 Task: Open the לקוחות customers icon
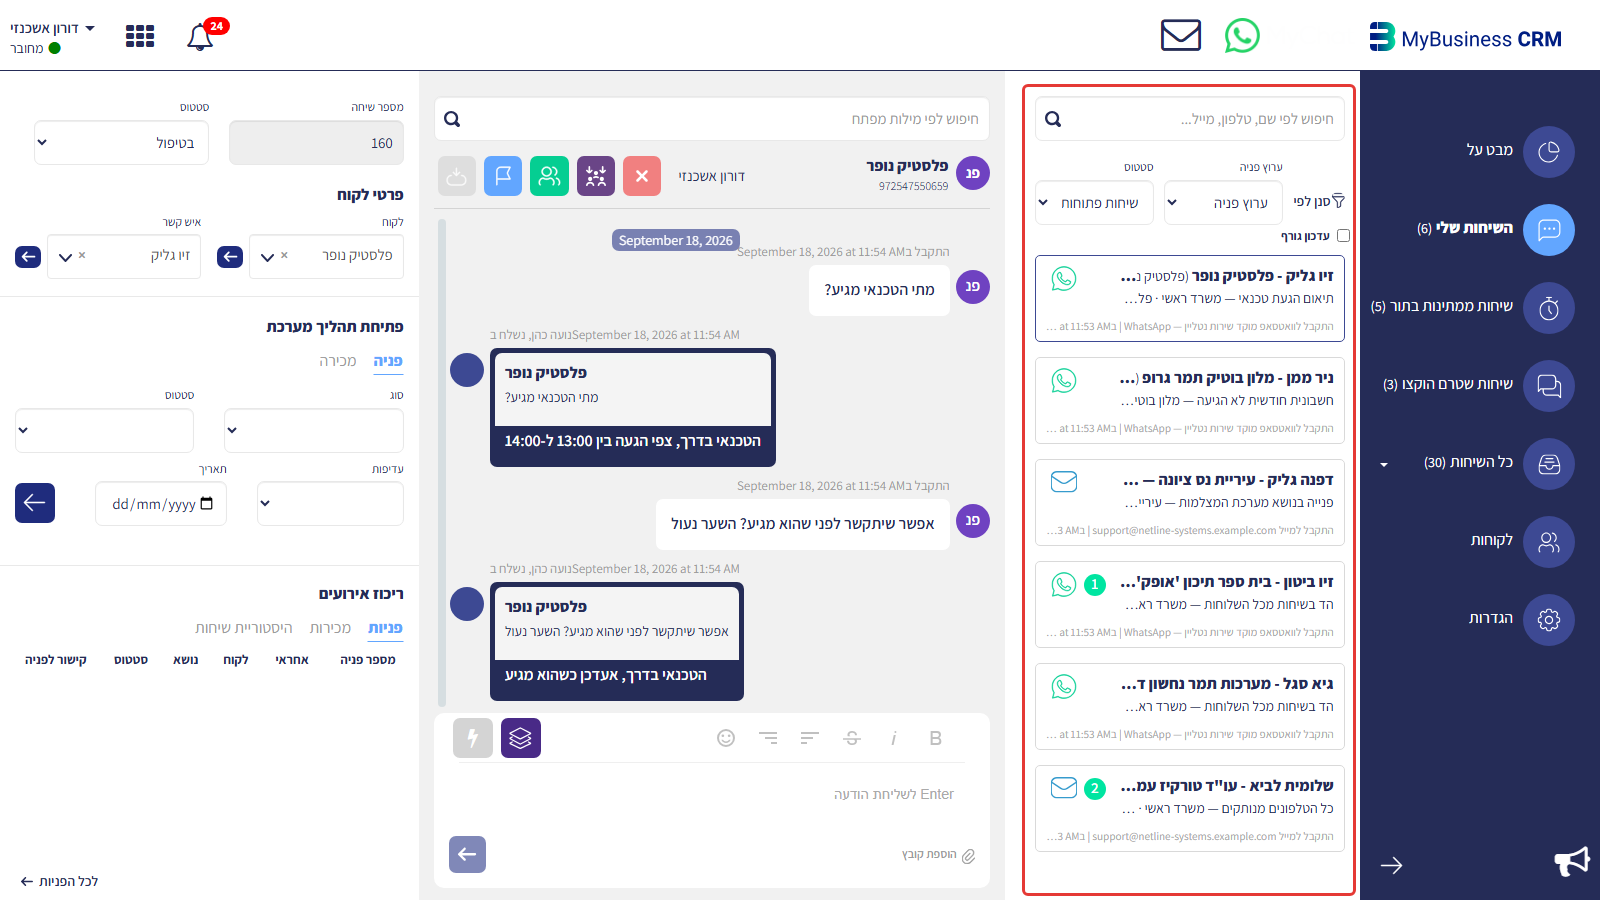[1549, 542]
